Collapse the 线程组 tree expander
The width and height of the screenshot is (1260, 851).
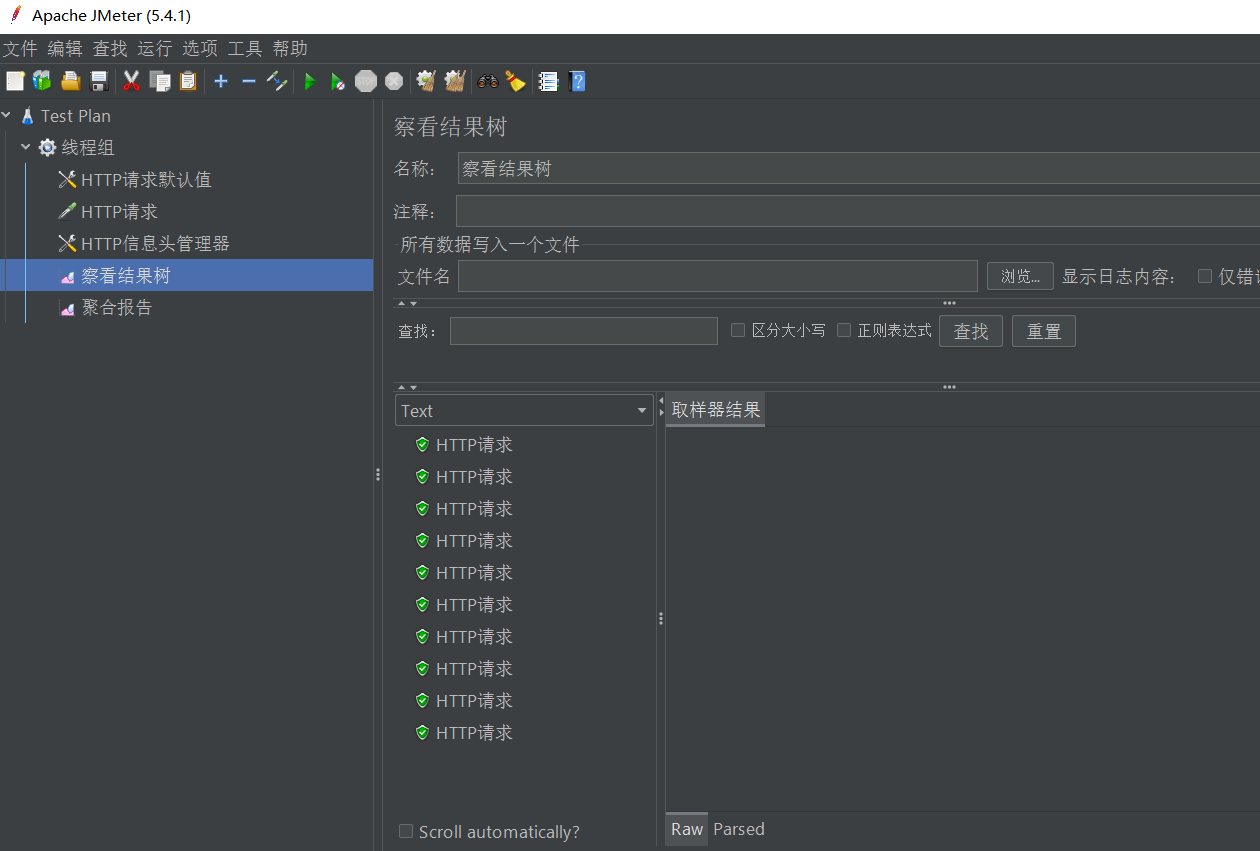pos(26,147)
